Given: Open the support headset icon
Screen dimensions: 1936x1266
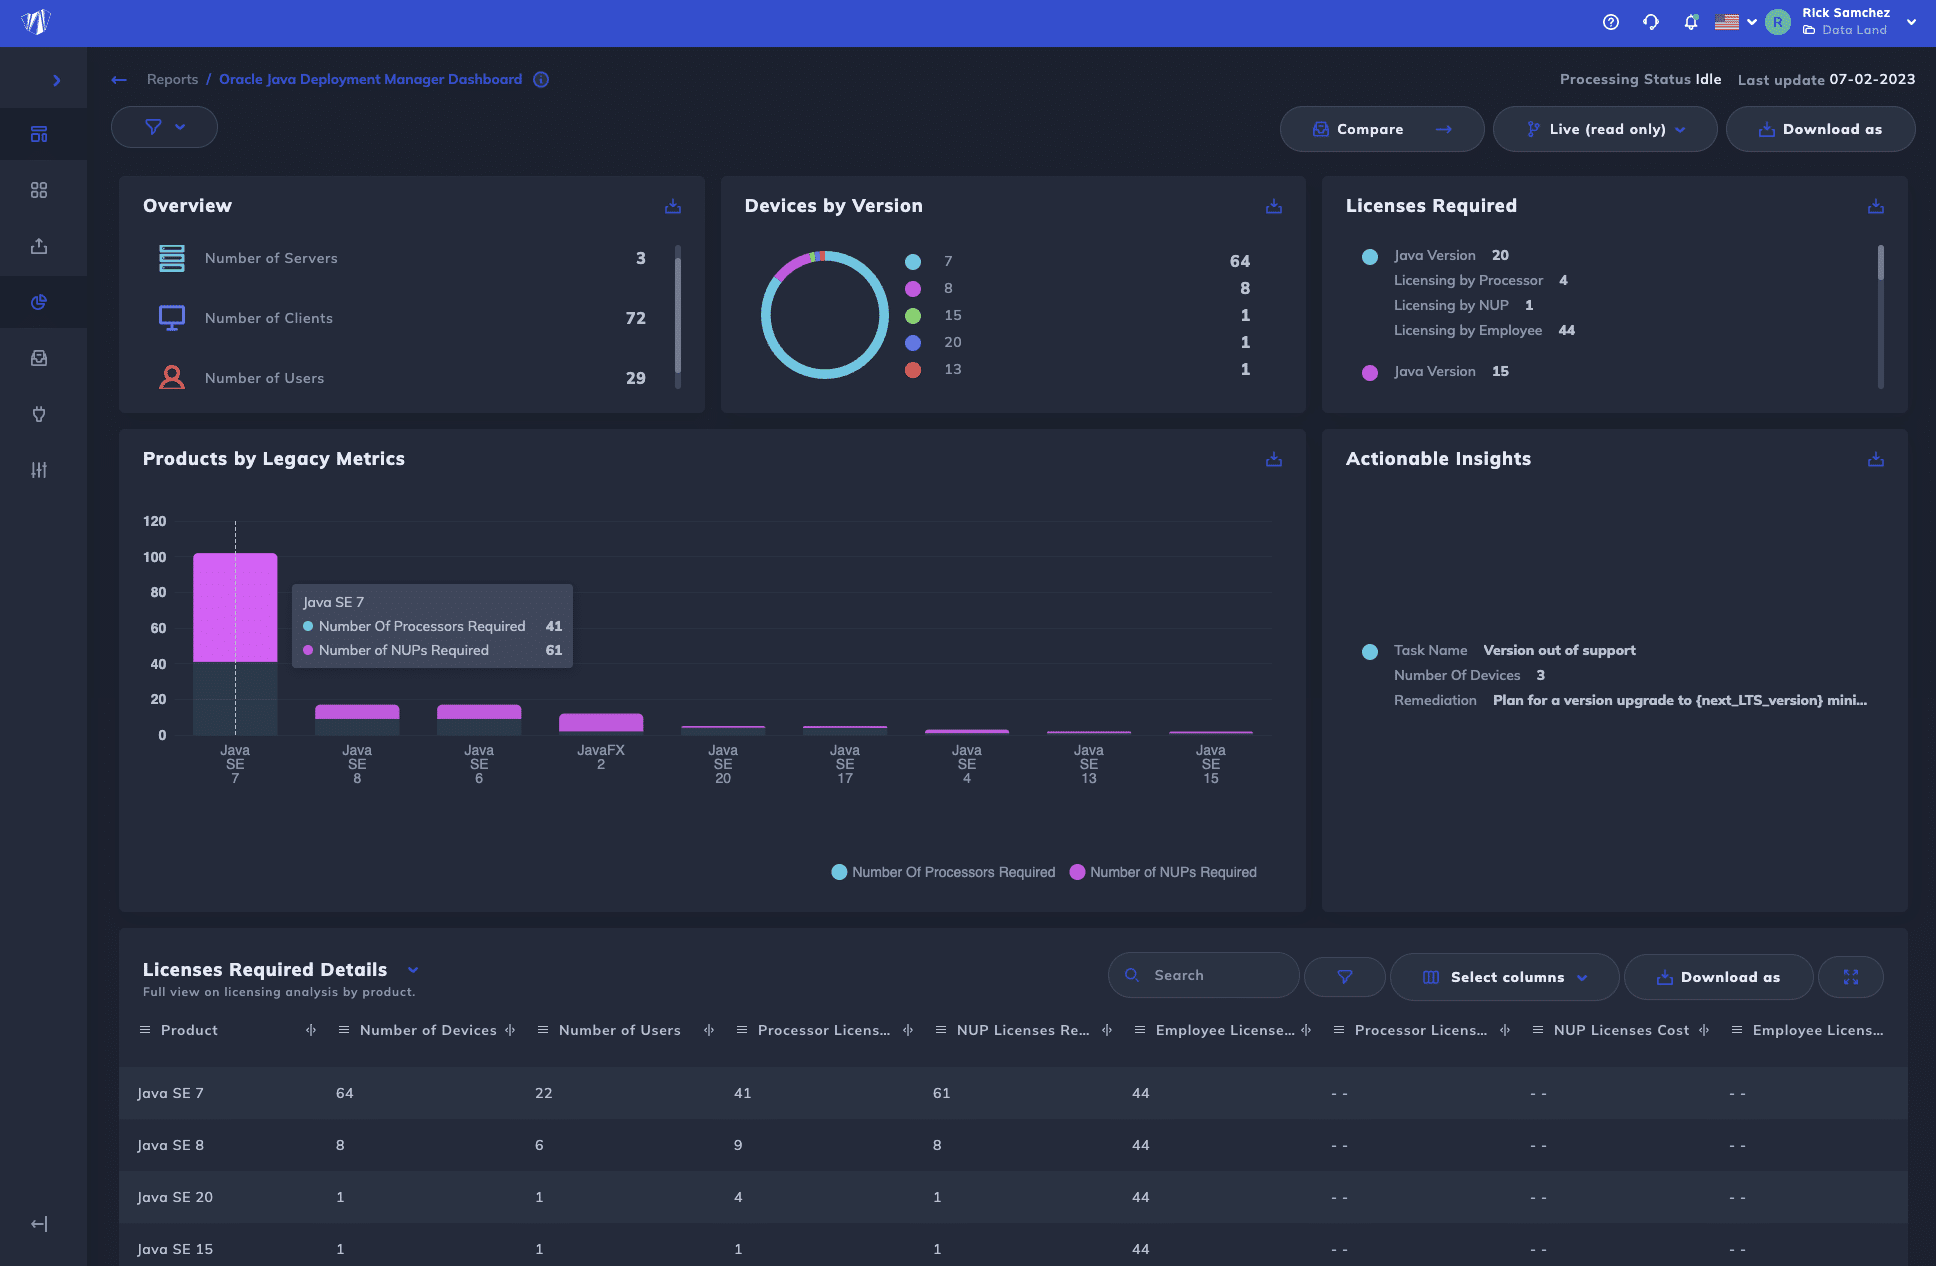Looking at the screenshot, I should click(x=1651, y=22).
